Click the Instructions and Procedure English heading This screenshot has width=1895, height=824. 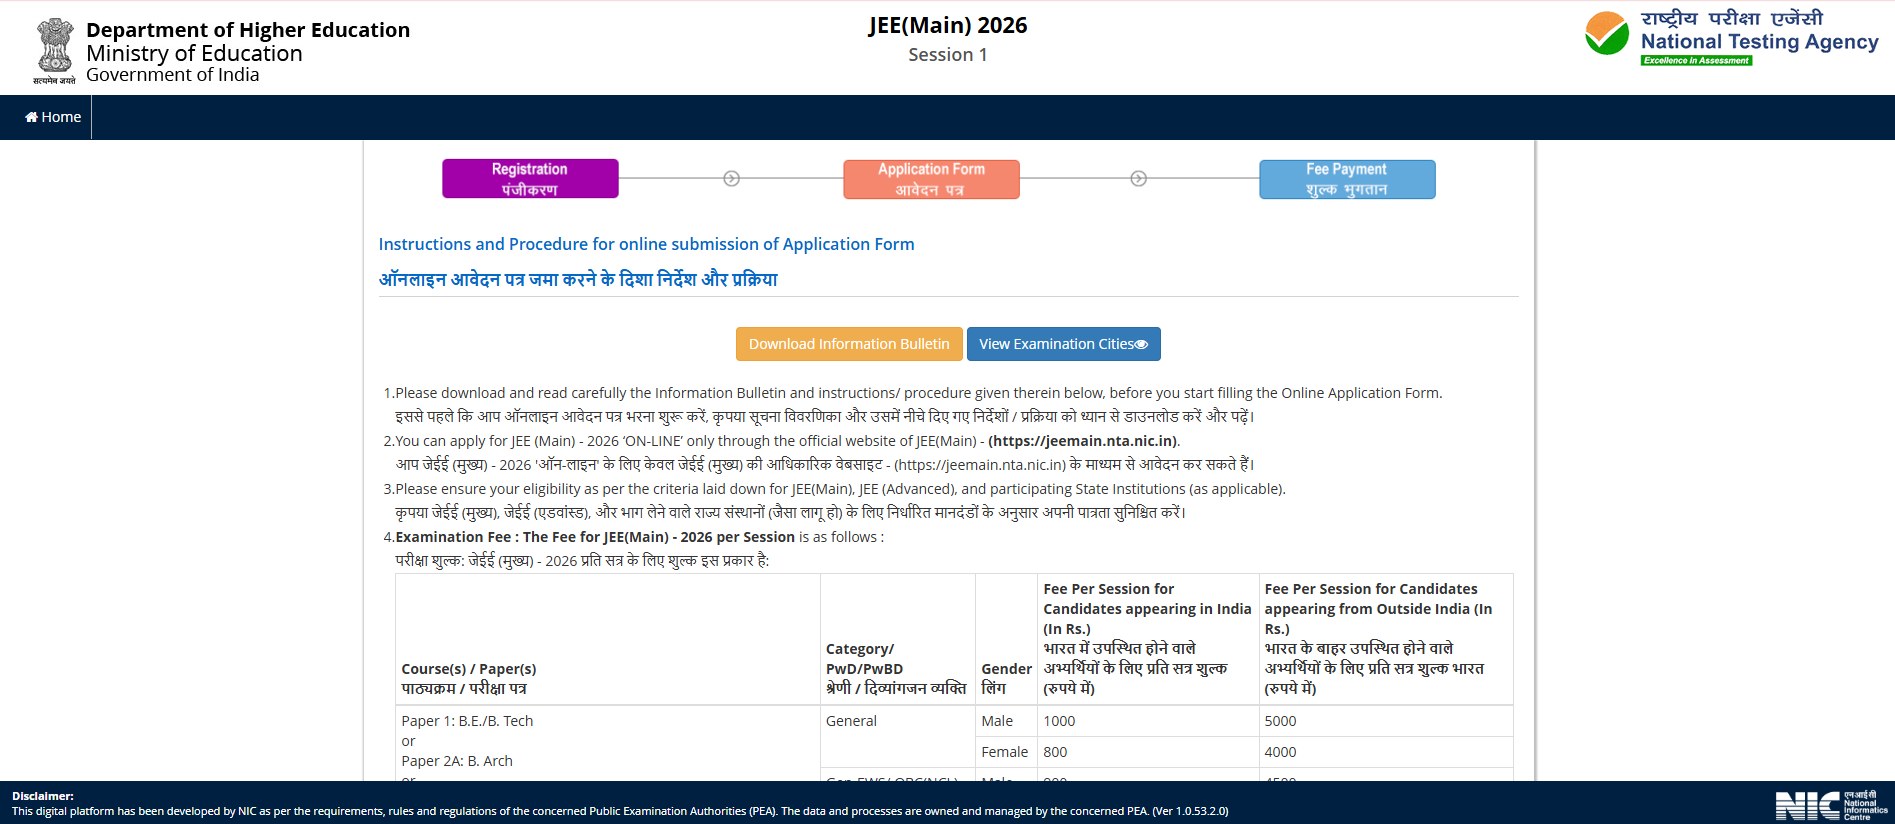pyautogui.click(x=646, y=244)
